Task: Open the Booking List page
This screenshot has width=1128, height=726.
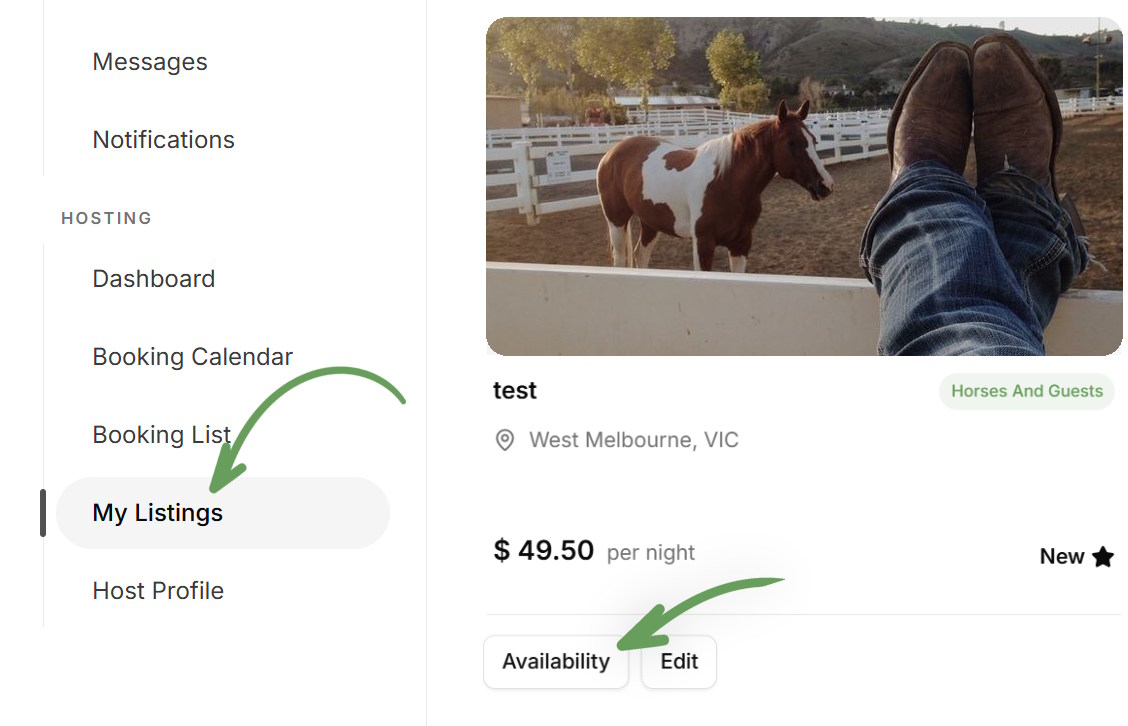Action: (161, 435)
